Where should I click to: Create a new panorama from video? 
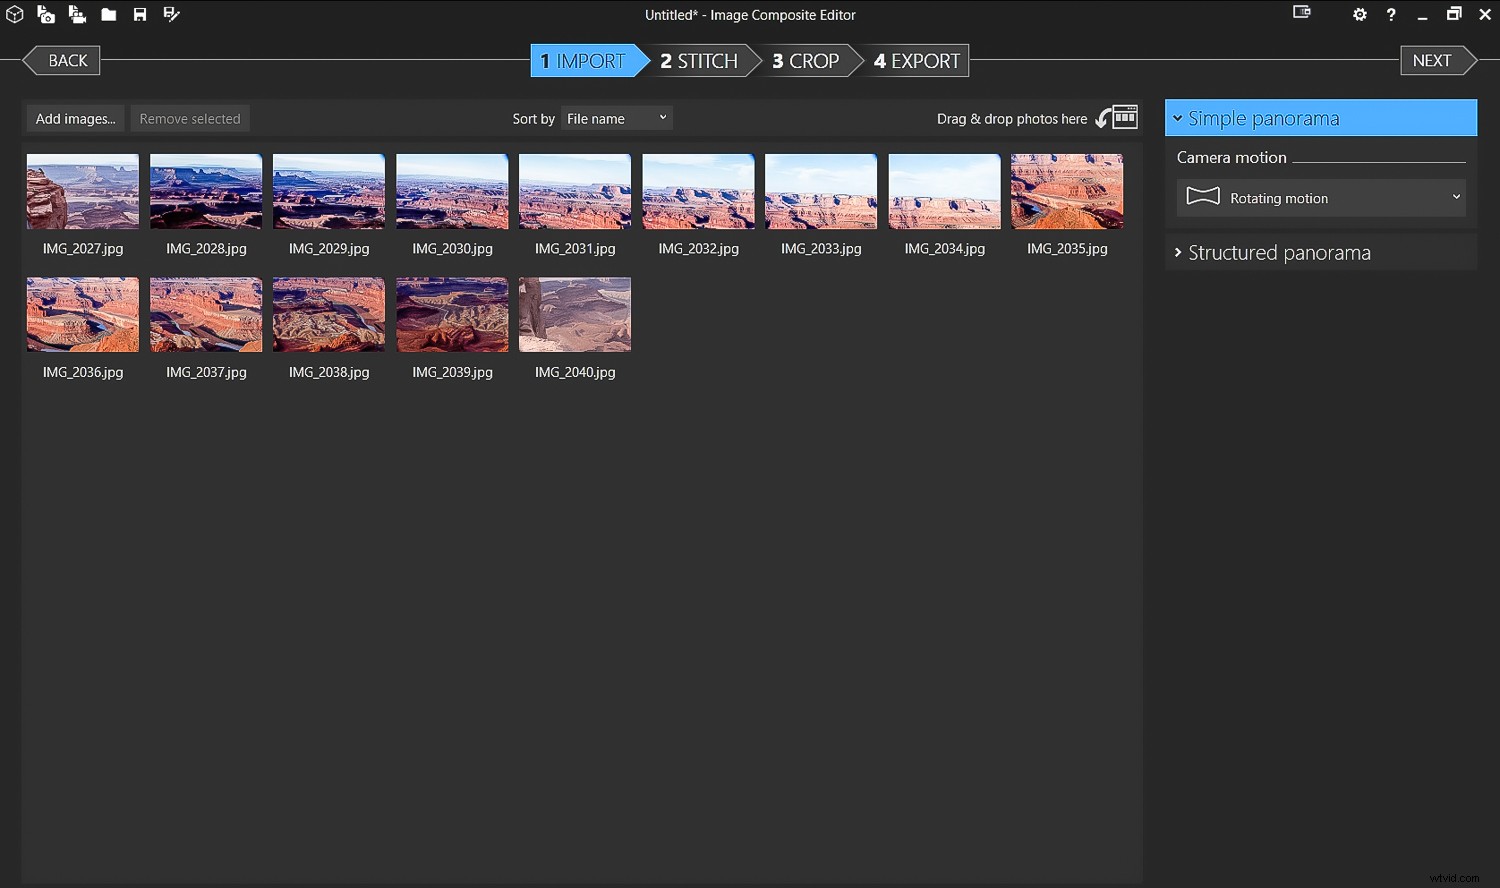click(77, 14)
